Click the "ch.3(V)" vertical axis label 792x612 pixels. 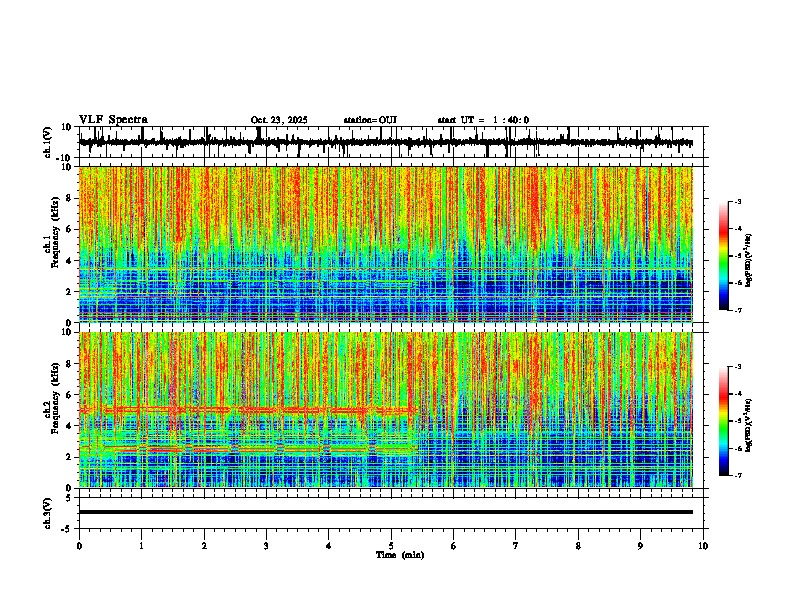(48, 514)
